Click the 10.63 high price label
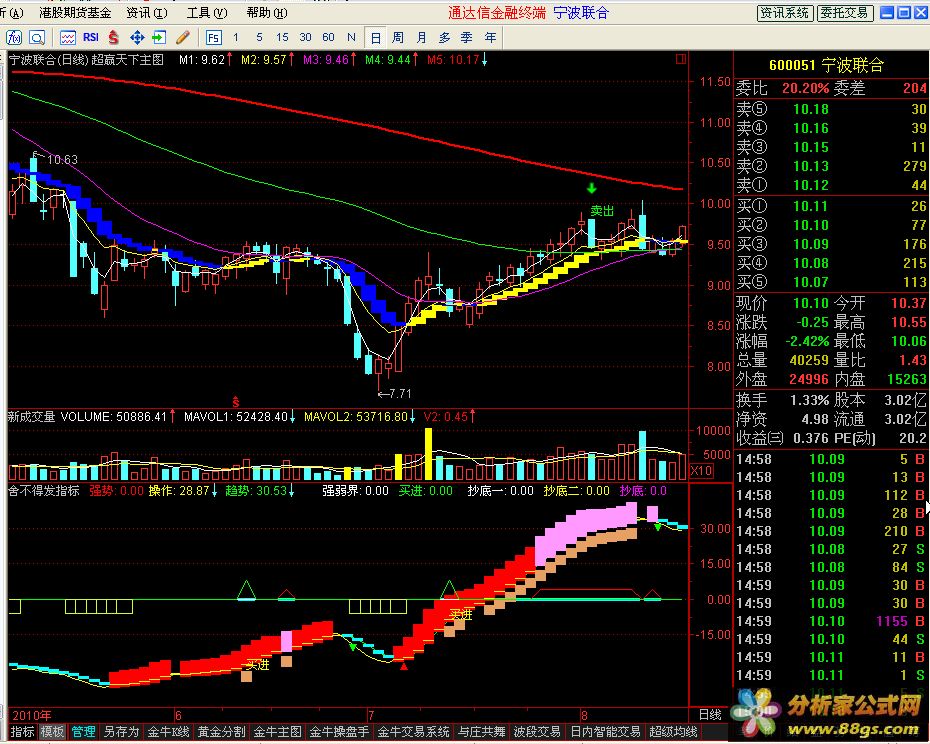The width and height of the screenshot is (930, 744). tap(62, 160)
